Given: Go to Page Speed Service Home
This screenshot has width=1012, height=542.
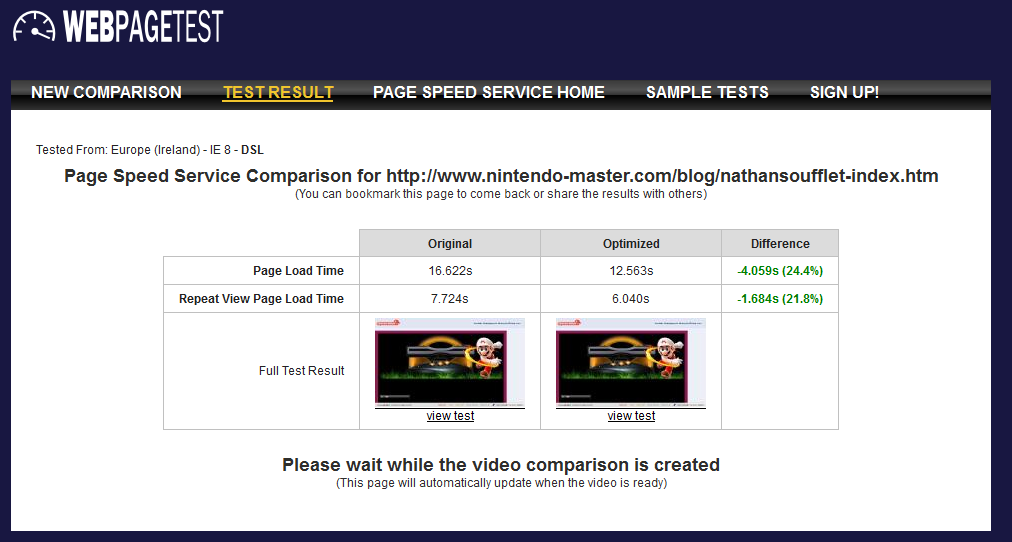Looking at the screenshot, I should click(x=489, y=92).
